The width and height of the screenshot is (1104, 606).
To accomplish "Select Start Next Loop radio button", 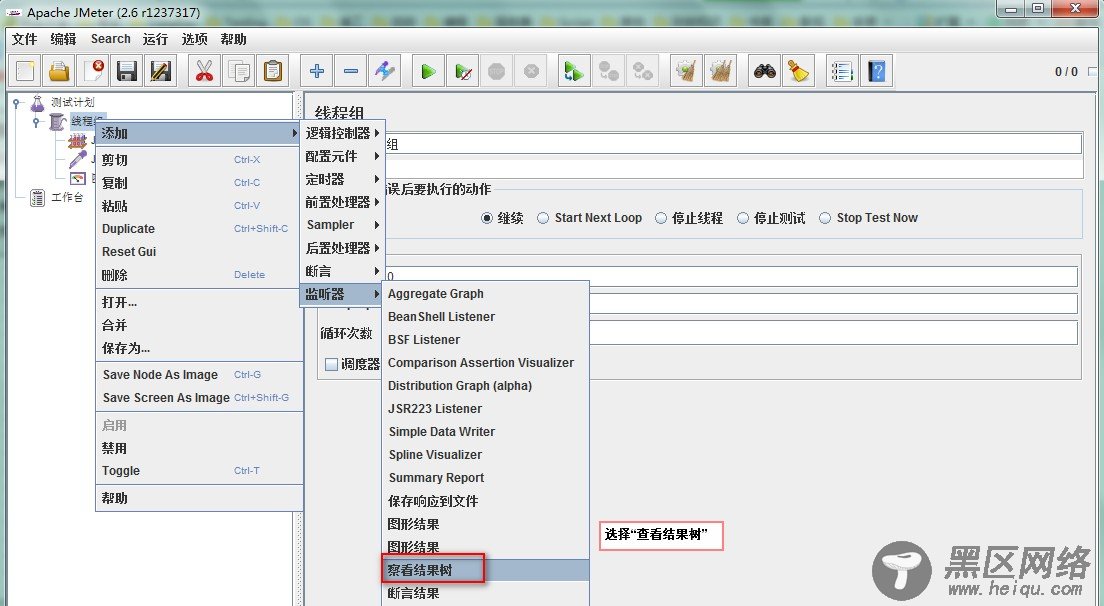I will point(543,218).
